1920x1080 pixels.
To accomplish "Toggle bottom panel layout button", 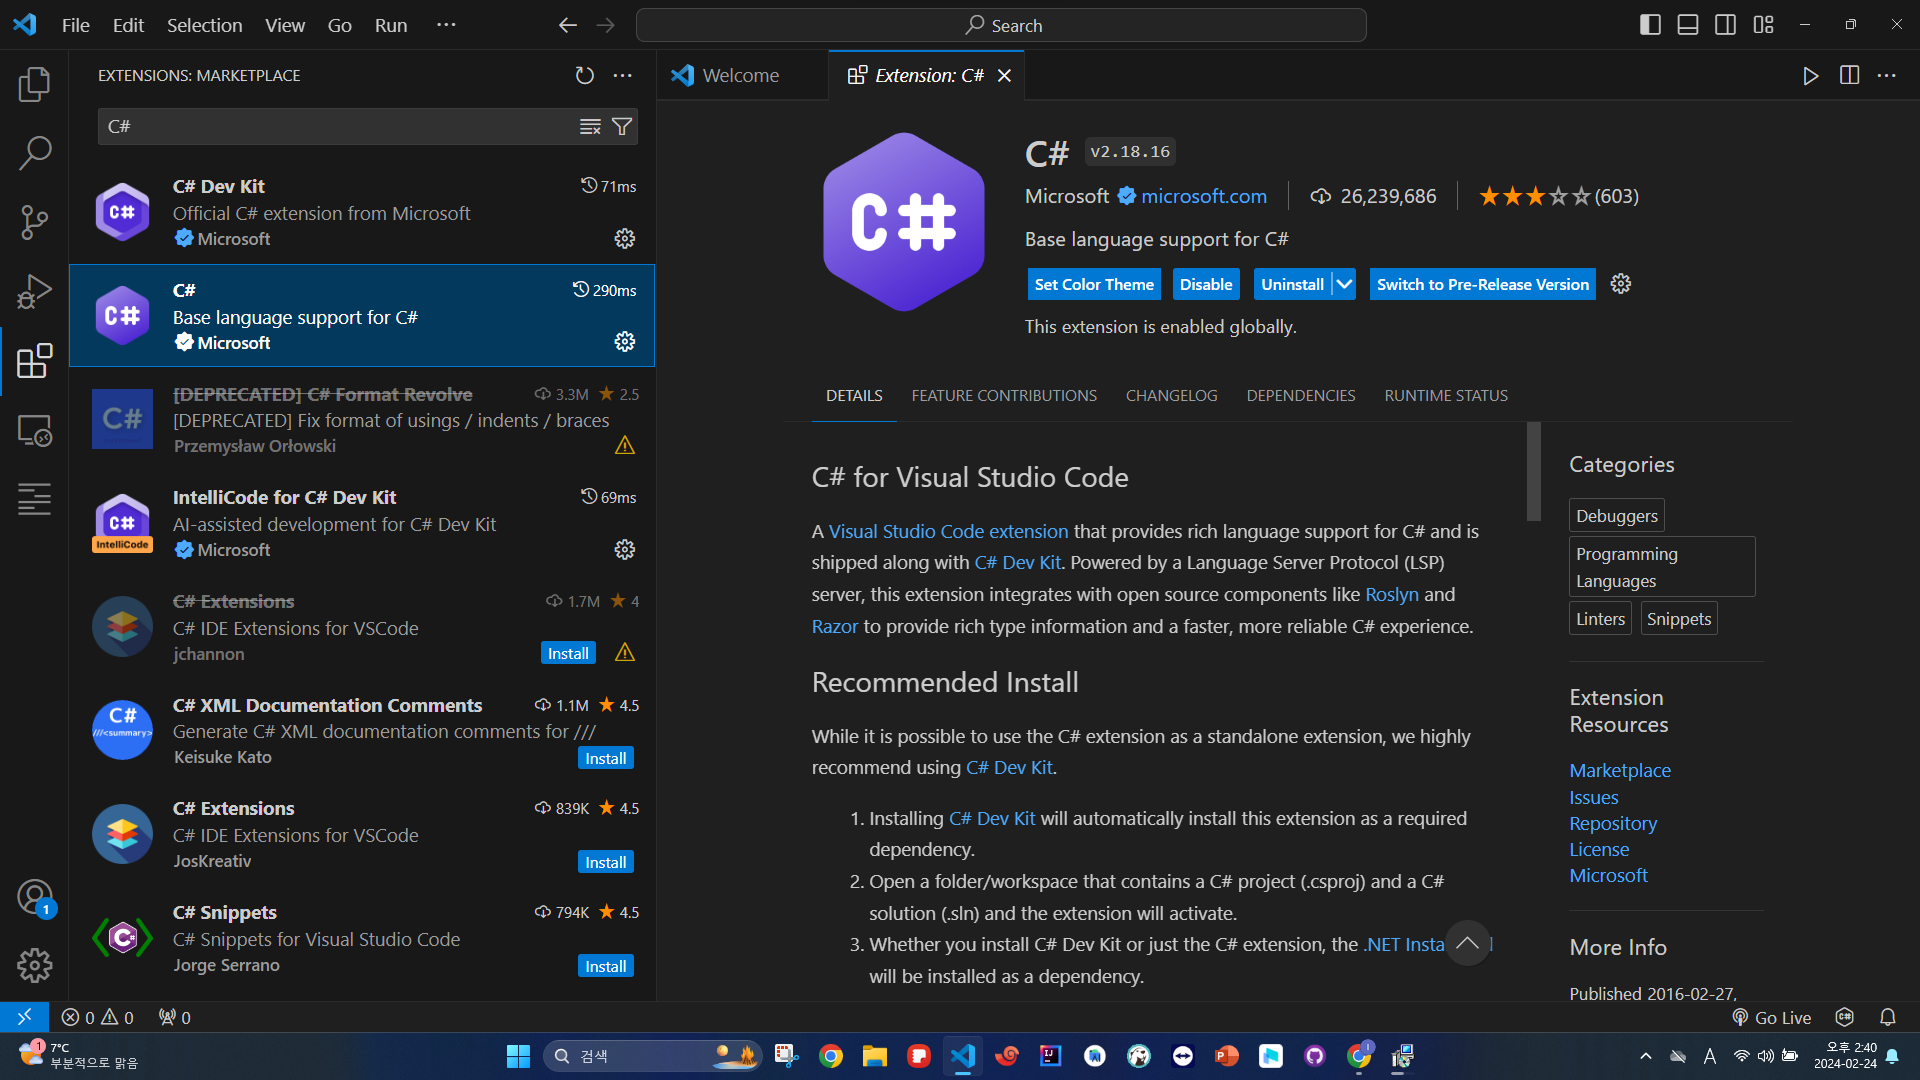I will [x=1688, y=25].
